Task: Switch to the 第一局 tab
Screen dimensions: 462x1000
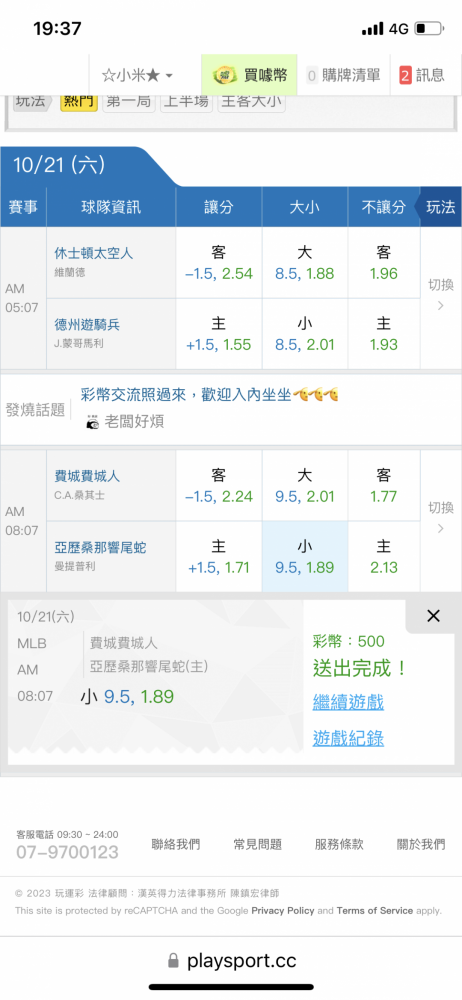Action: point(129,101)
